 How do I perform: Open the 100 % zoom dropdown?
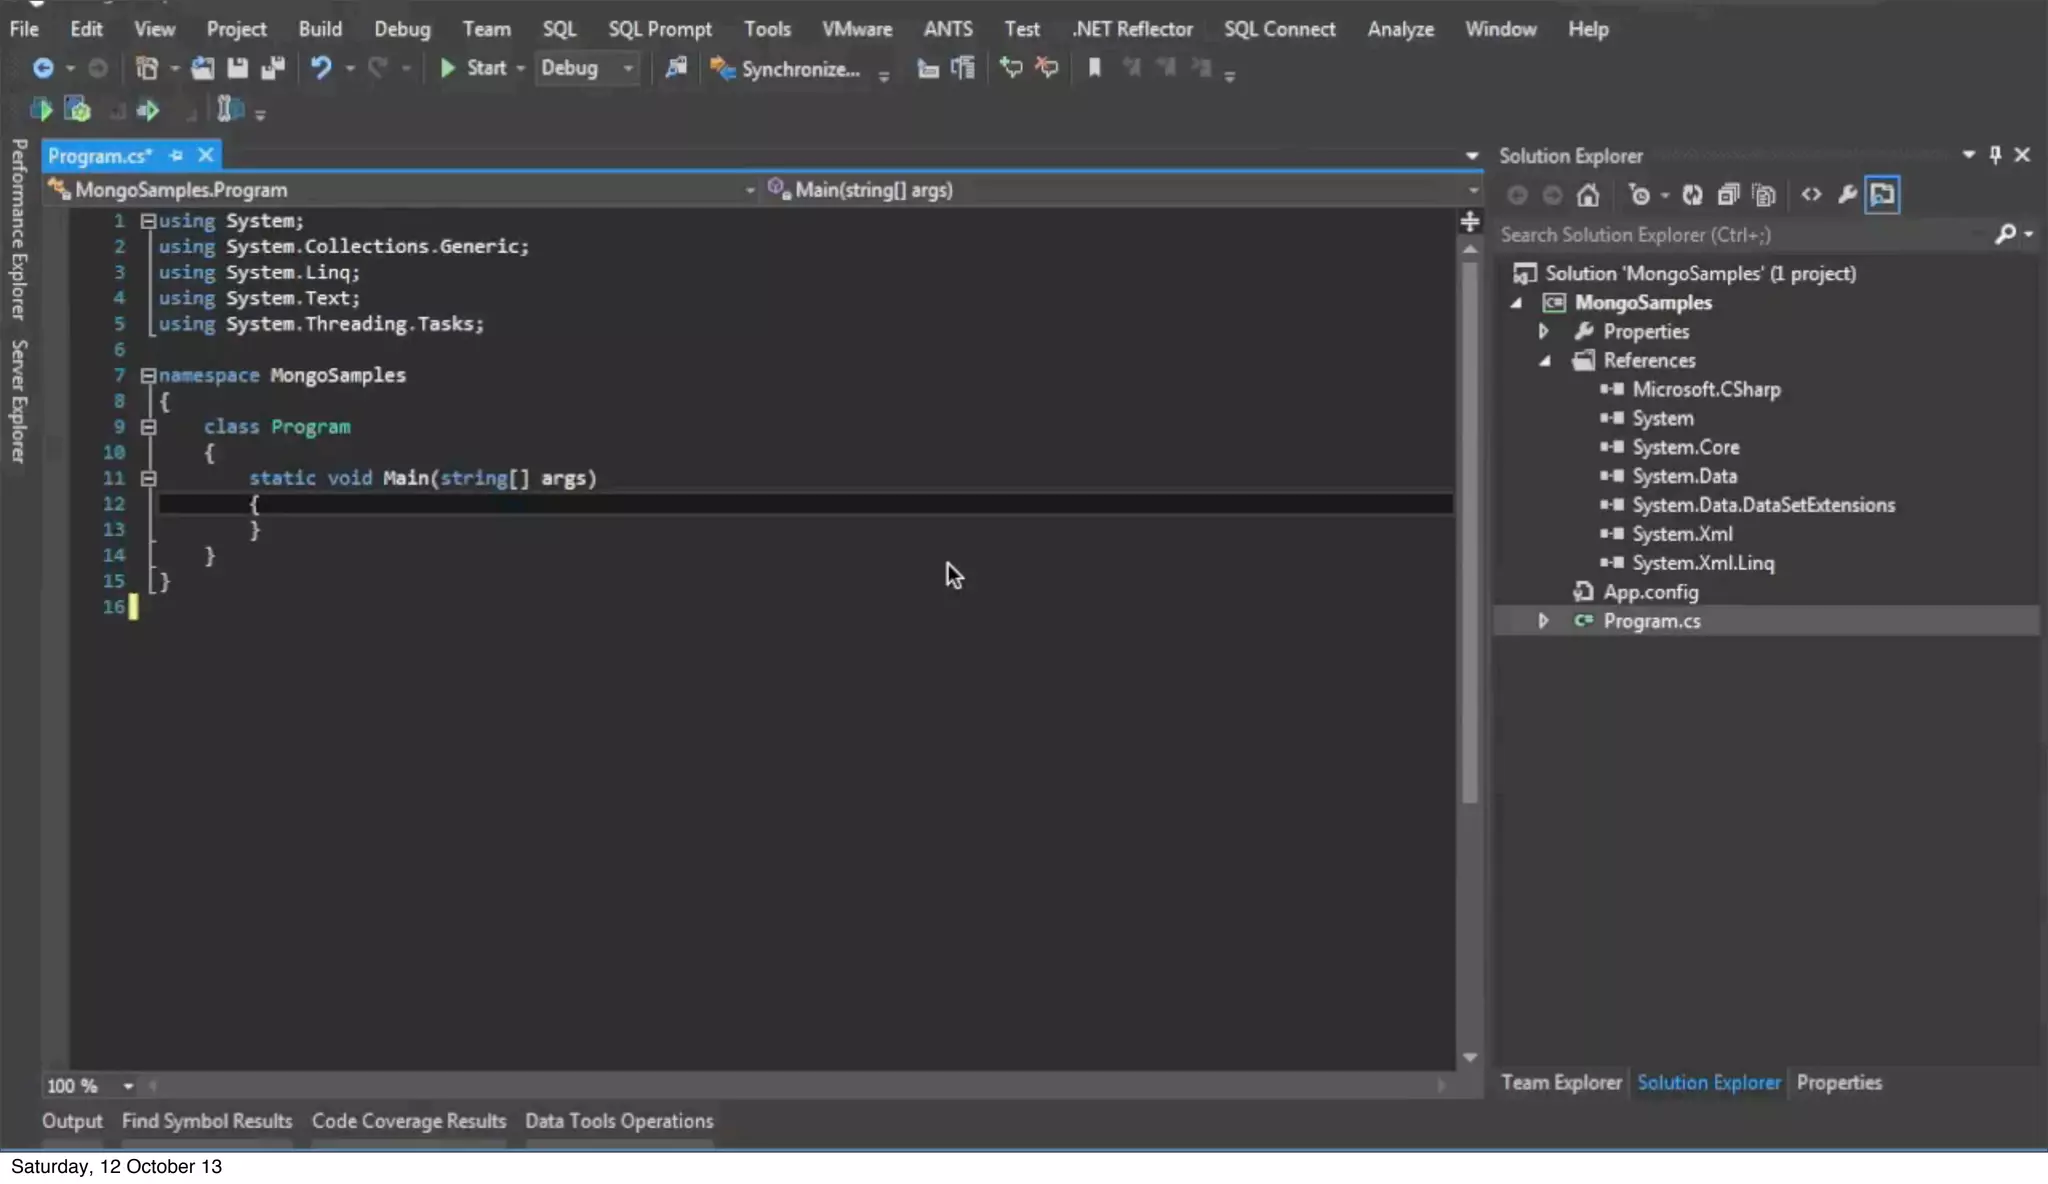pyautogui.click(x=128, y=1086)
